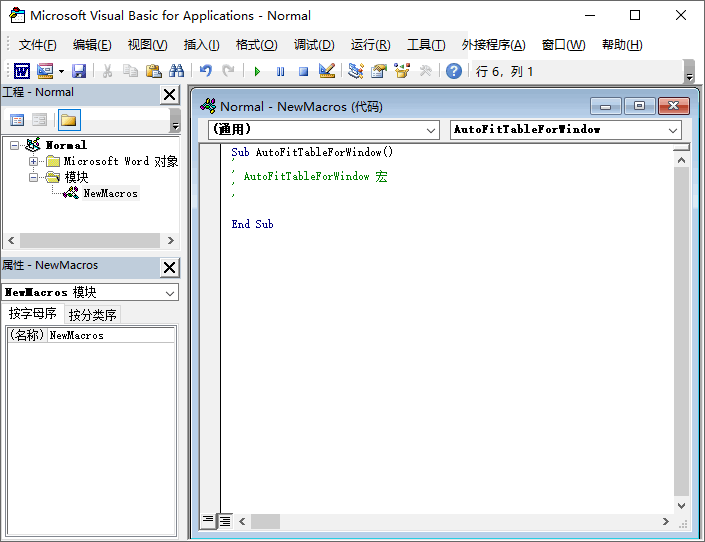Switch to 按字母序 tab
The height and width of the screenshot is (542, 705).
pos(32,313)
